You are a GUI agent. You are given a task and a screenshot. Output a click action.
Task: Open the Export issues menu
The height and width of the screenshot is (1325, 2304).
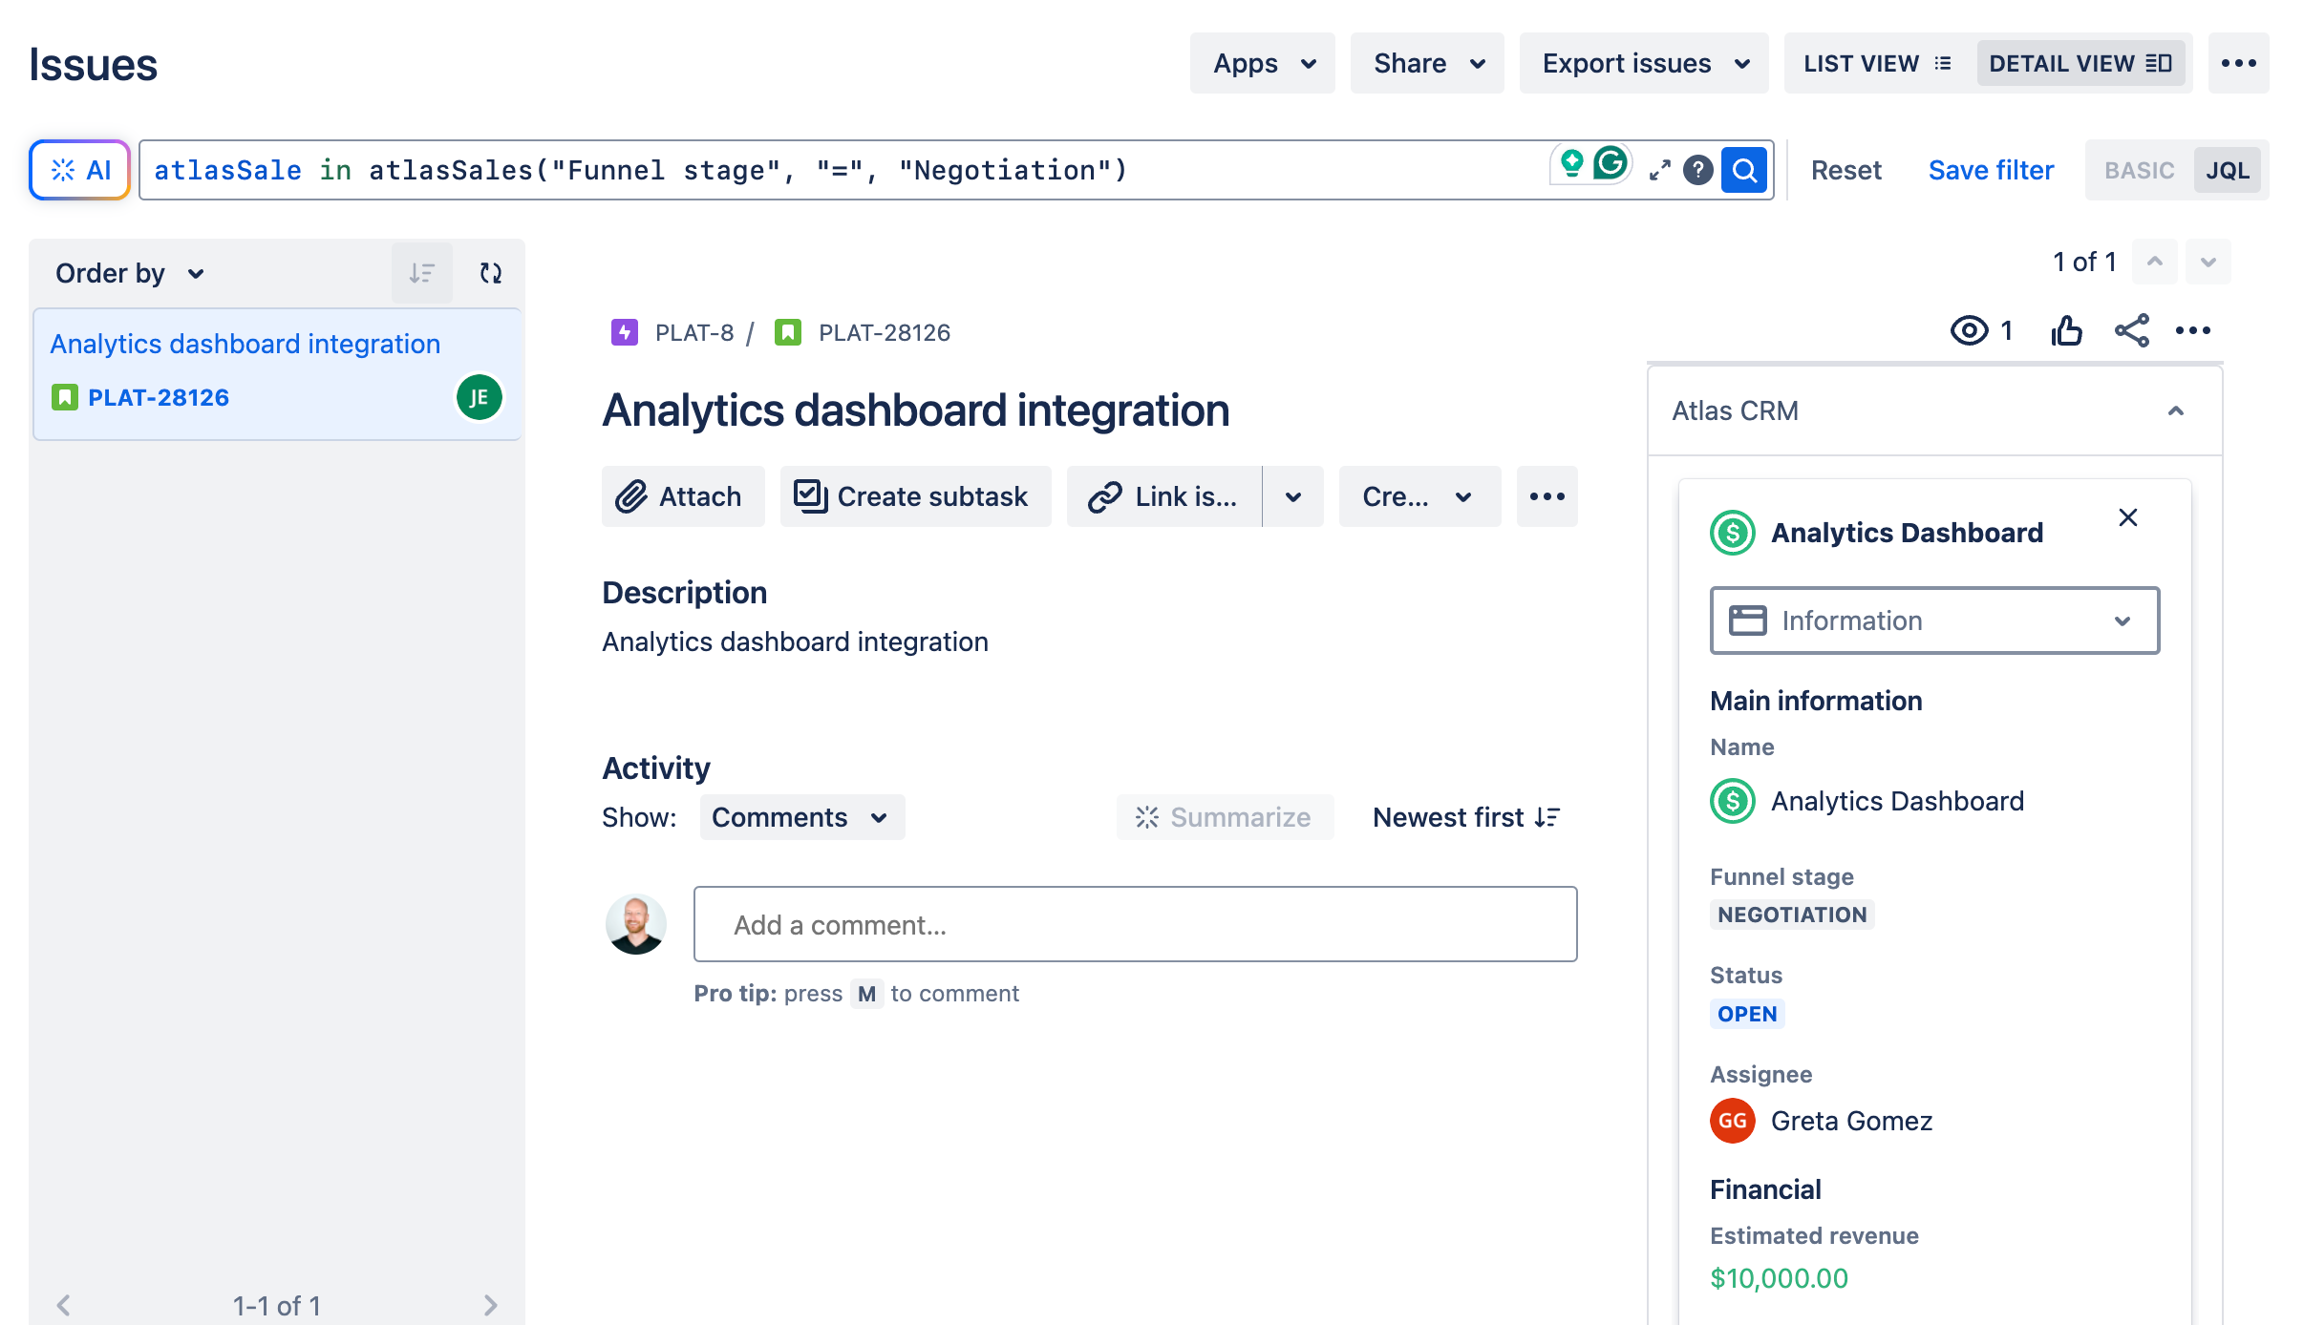pos(1644,63)
